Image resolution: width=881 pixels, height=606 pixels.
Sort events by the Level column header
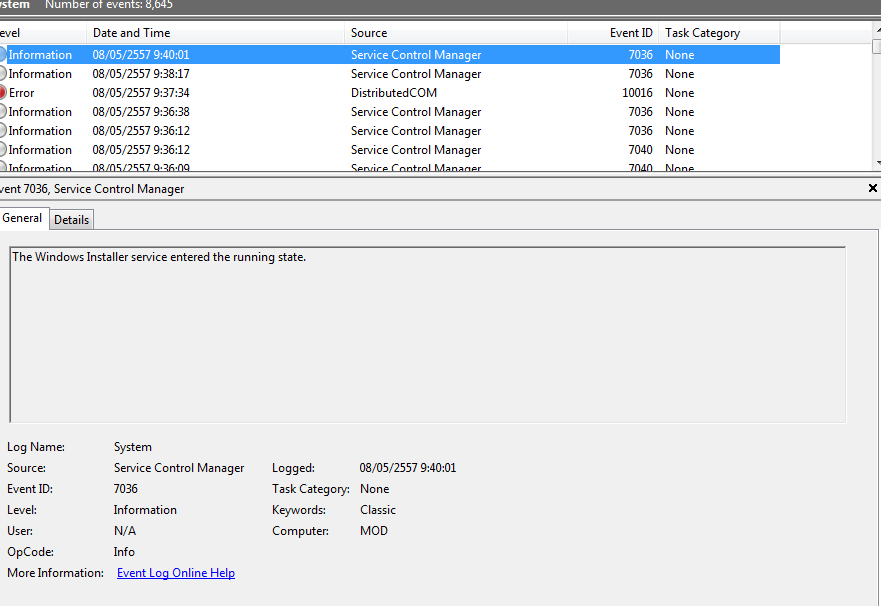40,33
